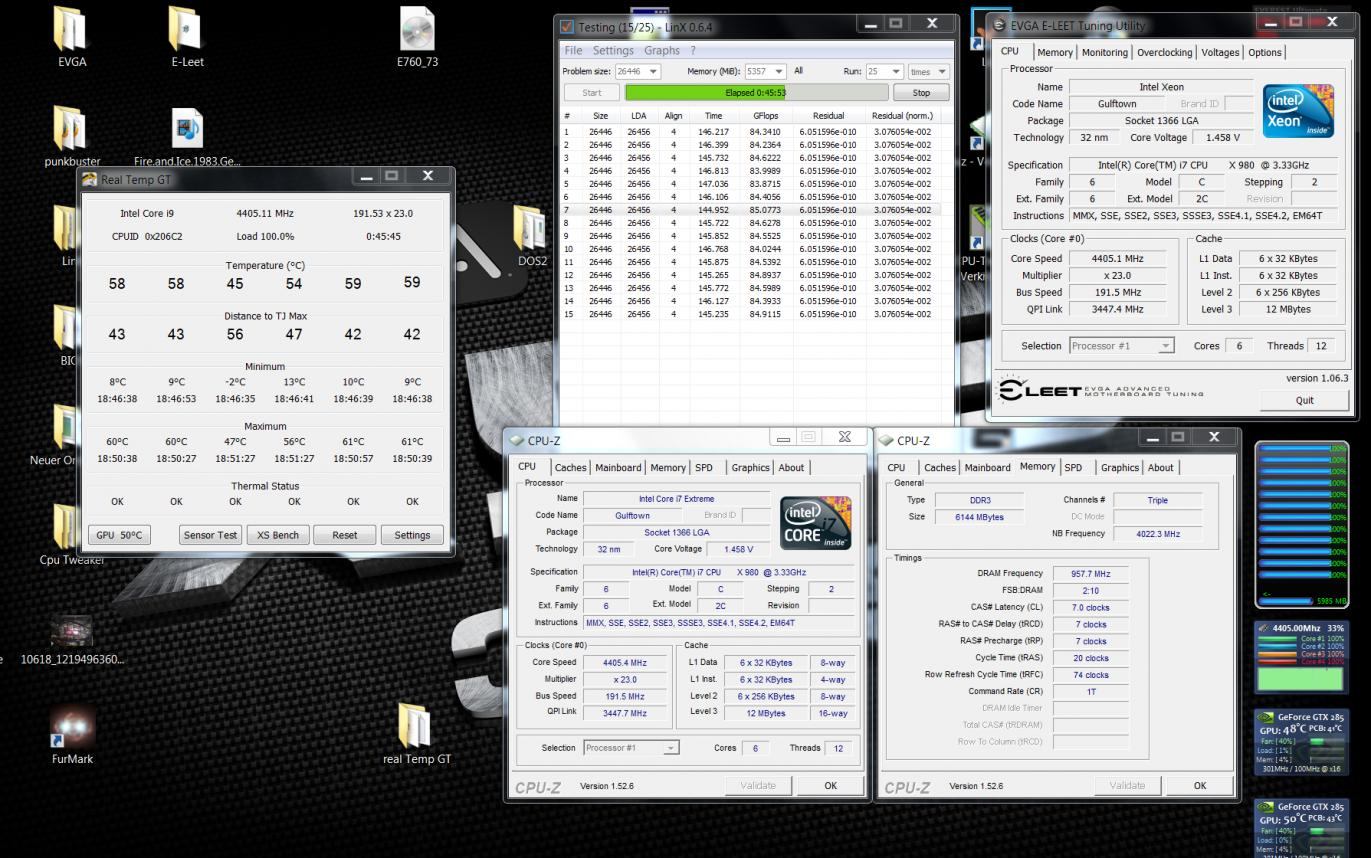
Task: Expand the Problem size dropdown in LinX
Action: [653, 72]
